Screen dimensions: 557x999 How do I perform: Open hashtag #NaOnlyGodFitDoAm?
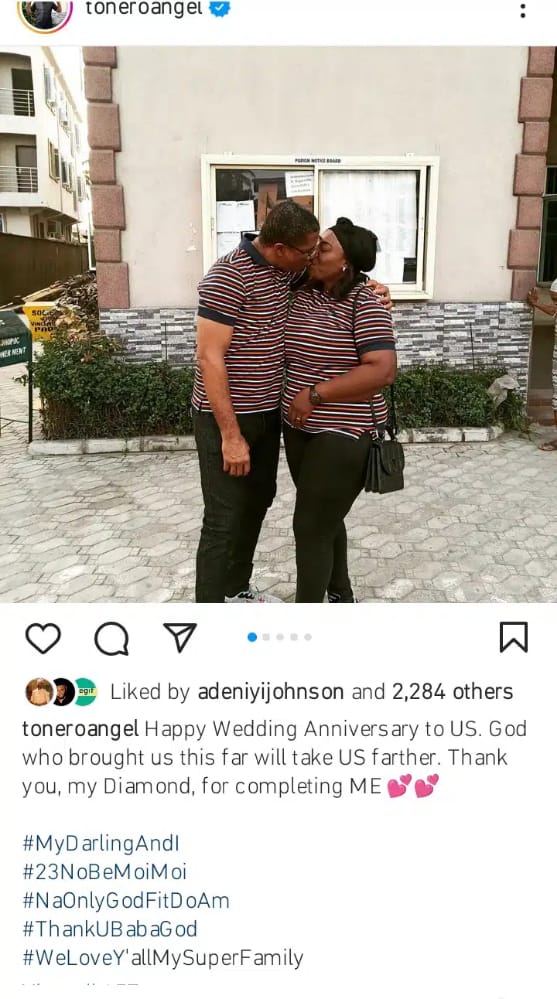[x=126, y=901]
